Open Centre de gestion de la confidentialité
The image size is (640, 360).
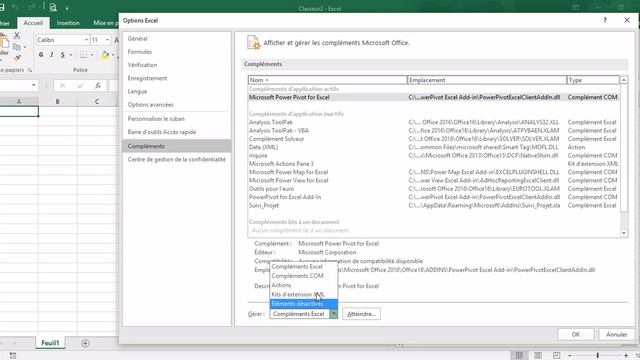click(177, 159)
